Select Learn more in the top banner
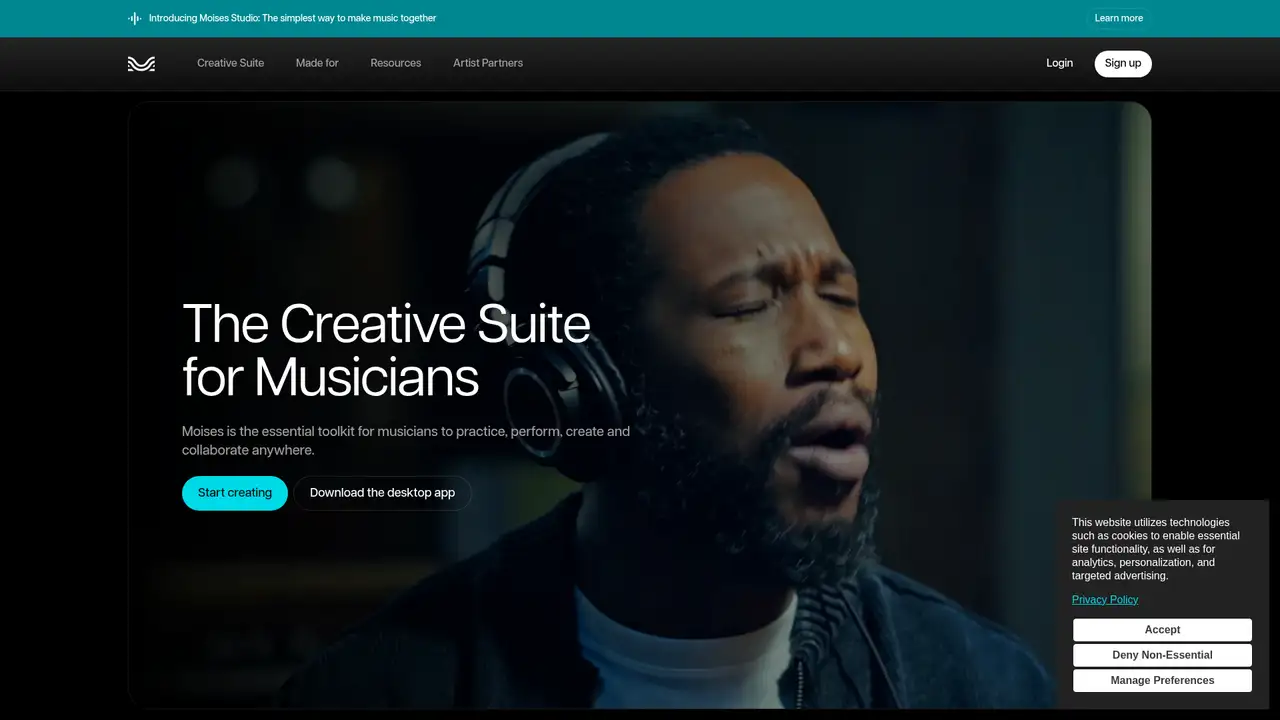This screenshot has height=720, width=1280. 1119,18
